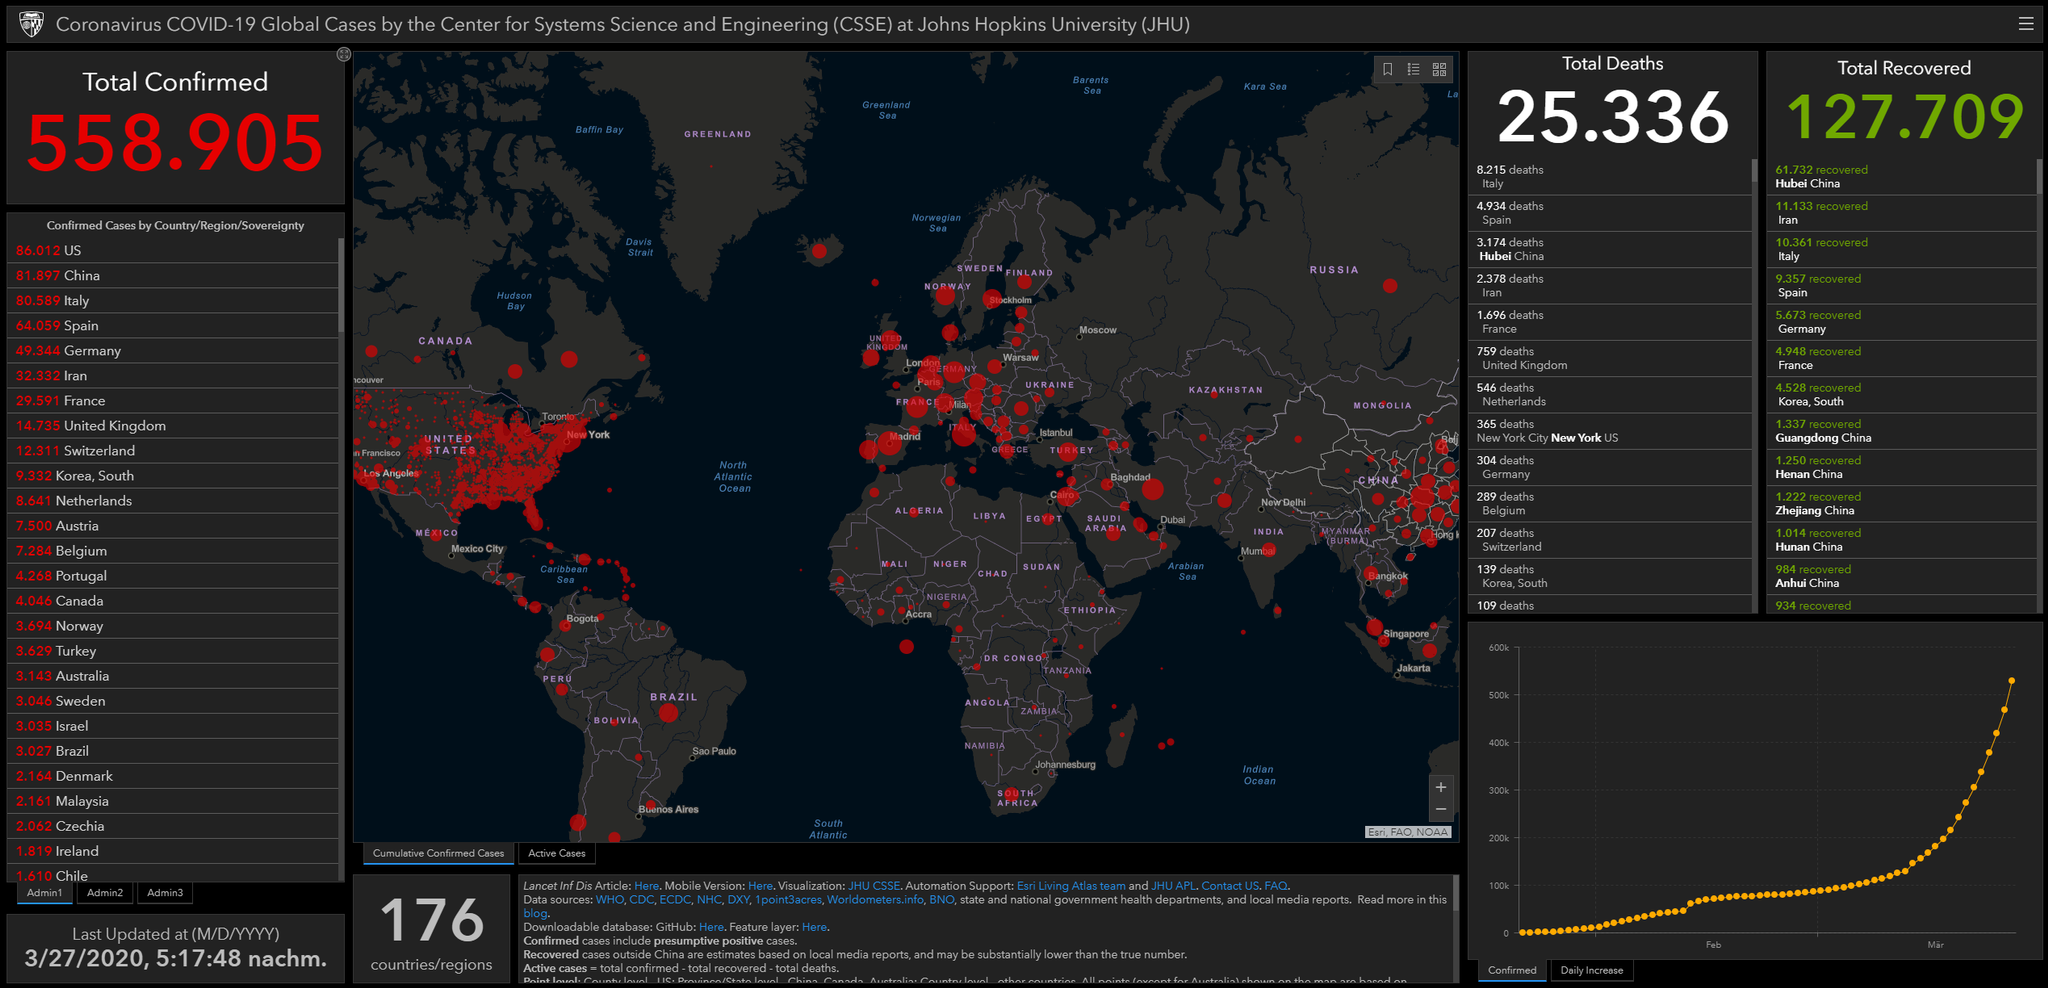Click the 365 deaths New York City entry
Image resolution: width=2048 pixels, height=988 pixels.
tap(1610, 431)
